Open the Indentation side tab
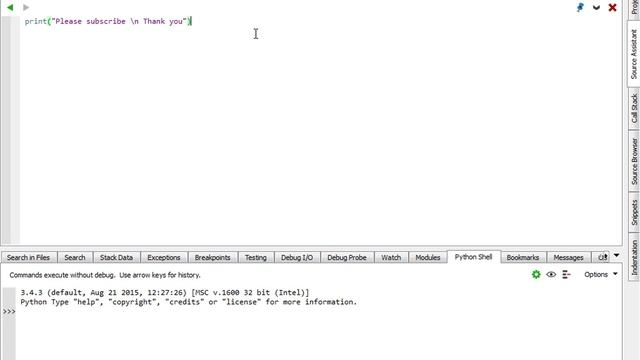The width and height of the screenshot is (640, 360). coord(633,257)
